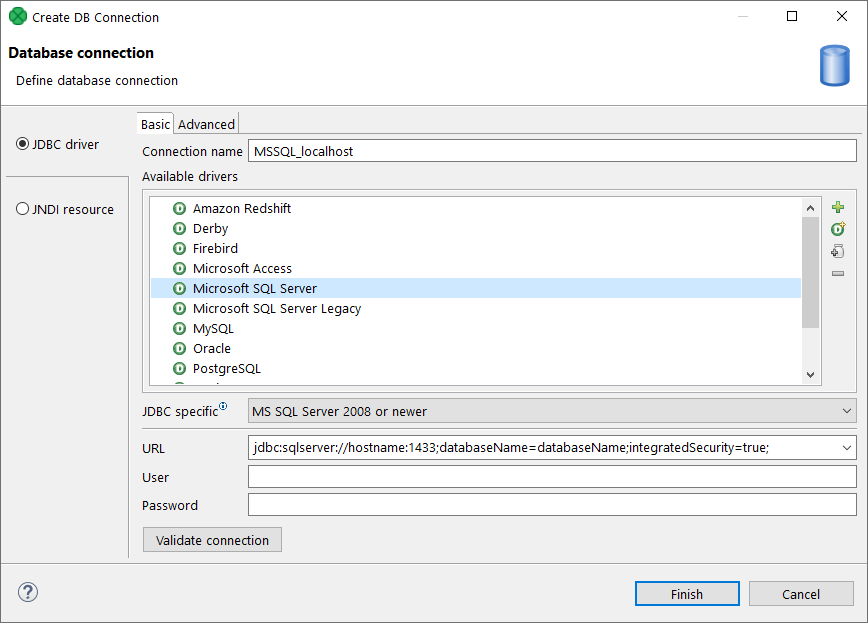Screen dimensions: 868x623
Task: Open help via the question mark icon
Action: coord(27,592)
